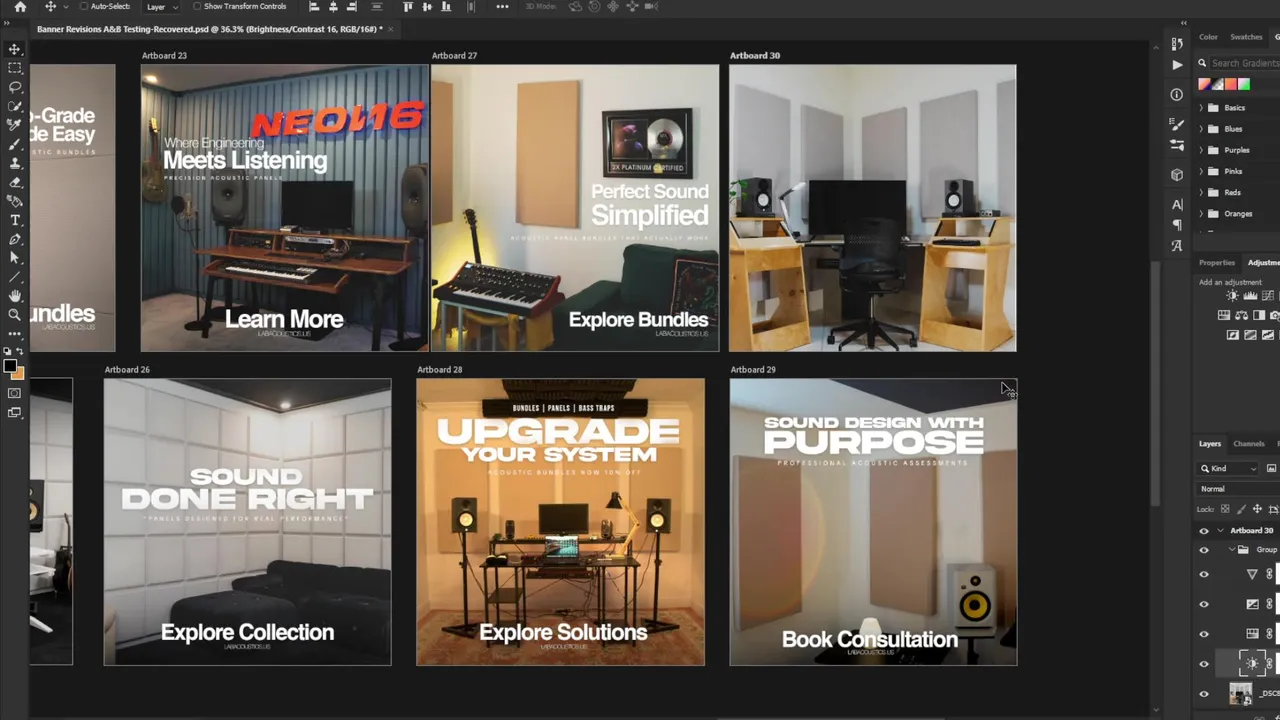Select the Rectangular Marquee tool
Image resolution: width=1280 pixels, height=720 pixels.
(15, 68)
